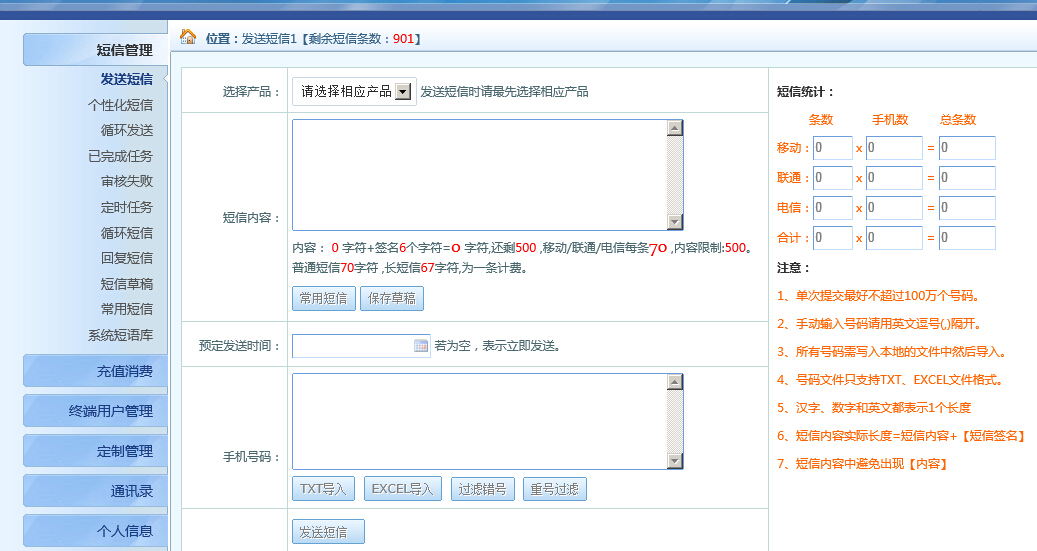Image resolution: width=1037 pixels, height=551 pixels.
Task: Click the down arrow of 短信内容 scrollbar
Action: [675, 222]
